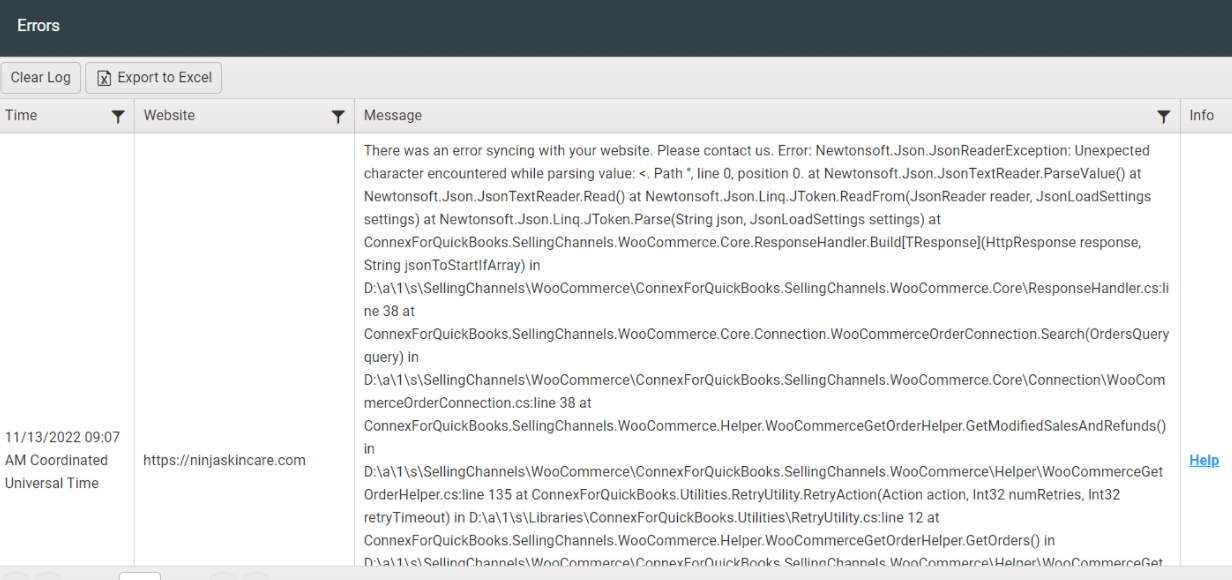The height and width of the screenshot is (580, 1232).
Task: Open the Message column filter
Action: point(1164,116)
